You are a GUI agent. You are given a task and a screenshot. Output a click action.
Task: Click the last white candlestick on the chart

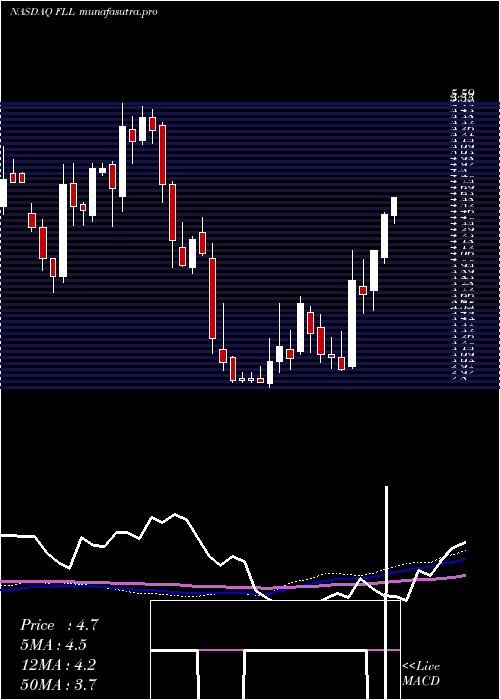tap(394, 209)
